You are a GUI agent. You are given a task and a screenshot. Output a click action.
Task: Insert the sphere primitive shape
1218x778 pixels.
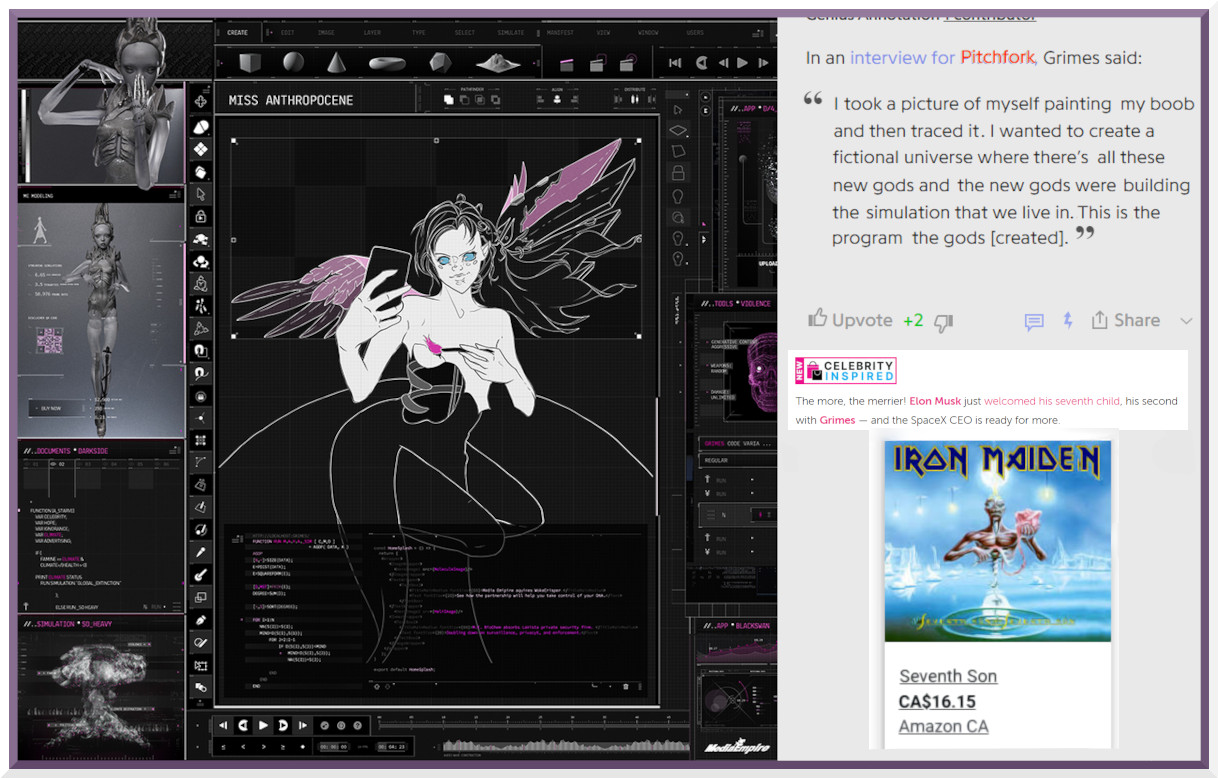[292, 62]
